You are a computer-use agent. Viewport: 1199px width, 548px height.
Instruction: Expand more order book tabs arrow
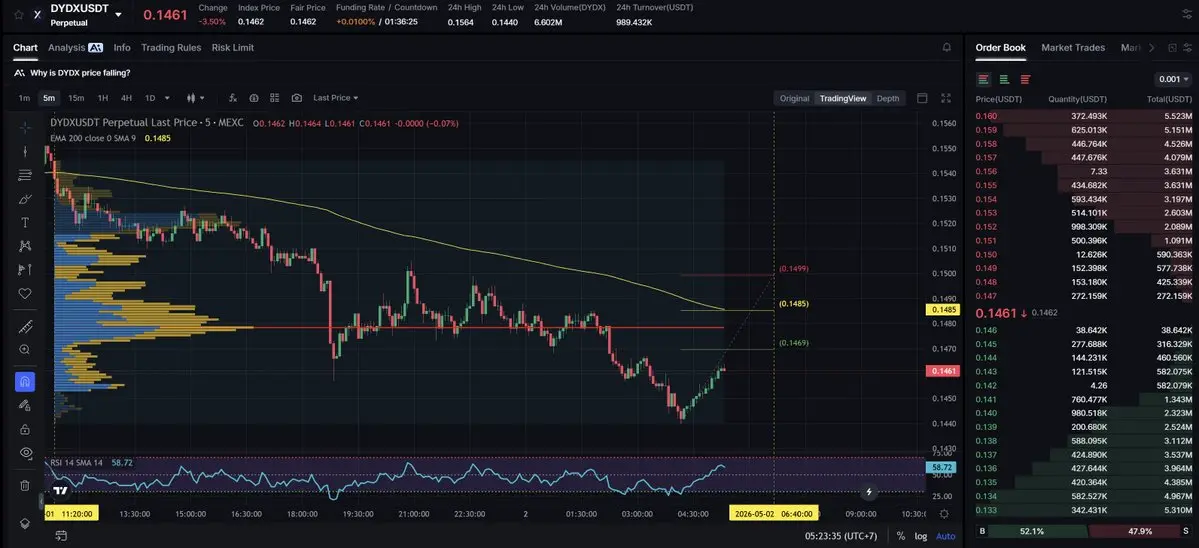point(1152,47)
